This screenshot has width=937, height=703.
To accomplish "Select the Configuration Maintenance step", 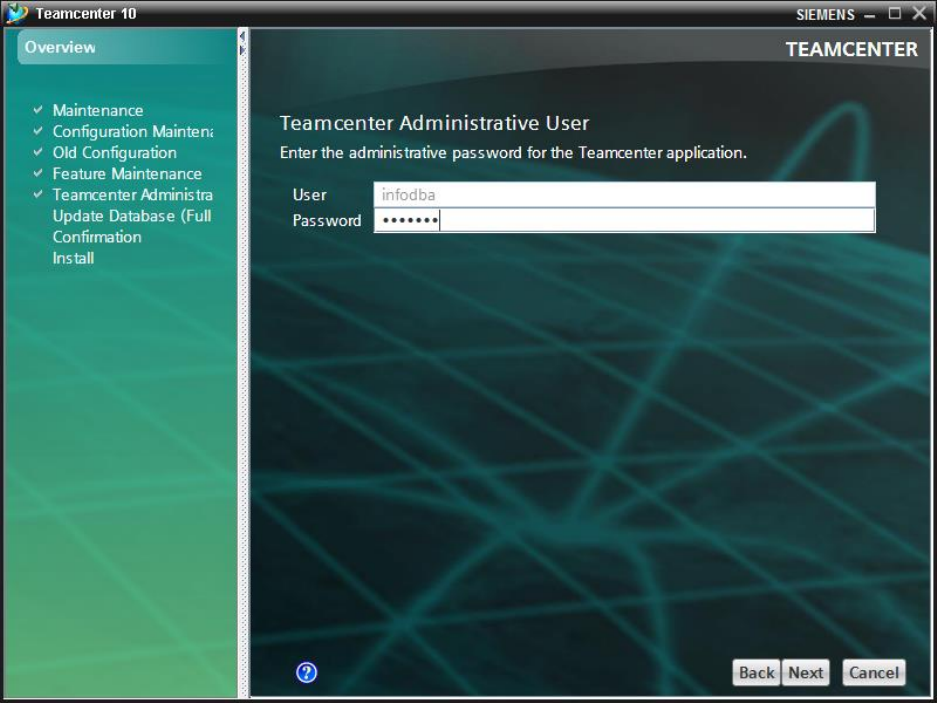I will click(x=133, y=132).
